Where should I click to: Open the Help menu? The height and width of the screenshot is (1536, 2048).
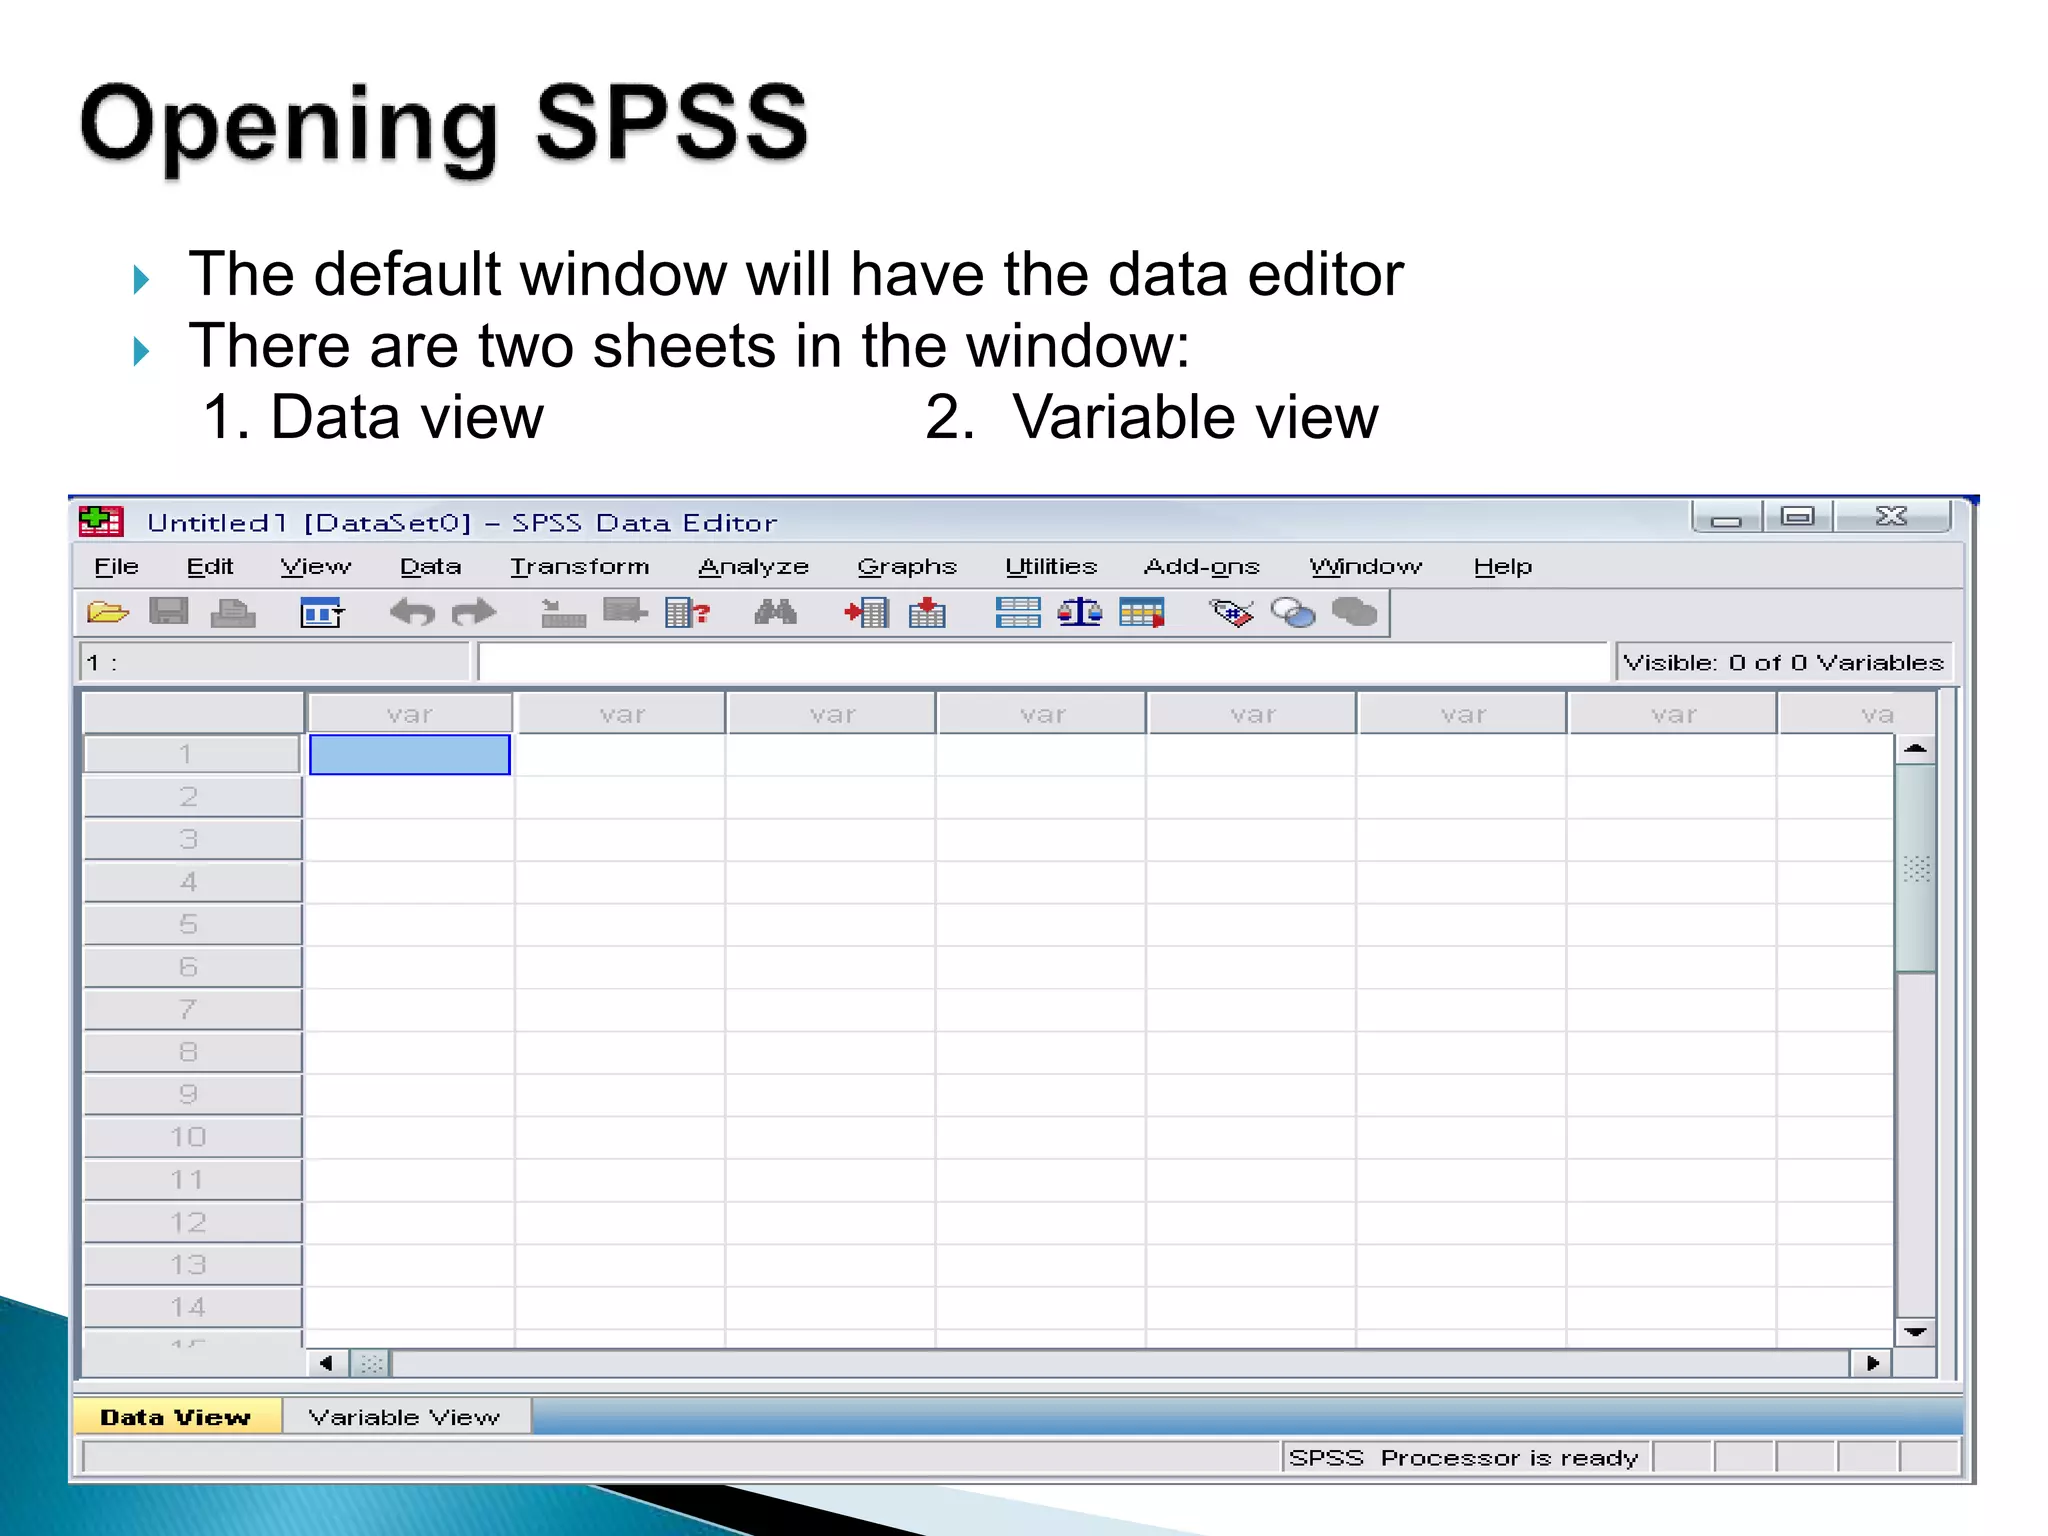[1503, 567]
